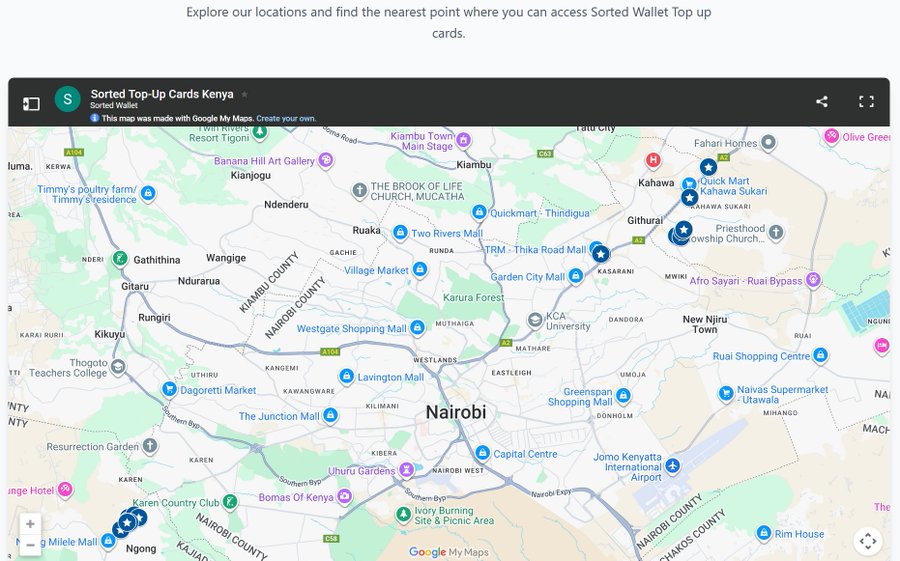Select the Dagoretti Market cart pin

[x=169, y=389]
